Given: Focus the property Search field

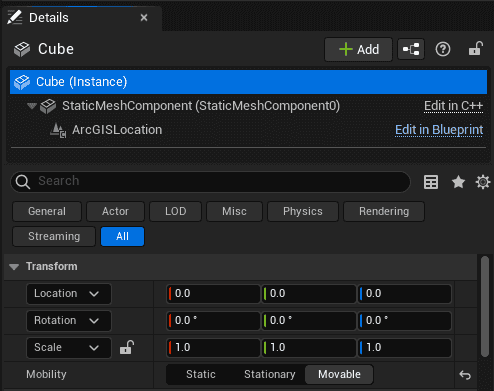Looking at the screenshot, I should click(x=211, y=182).
